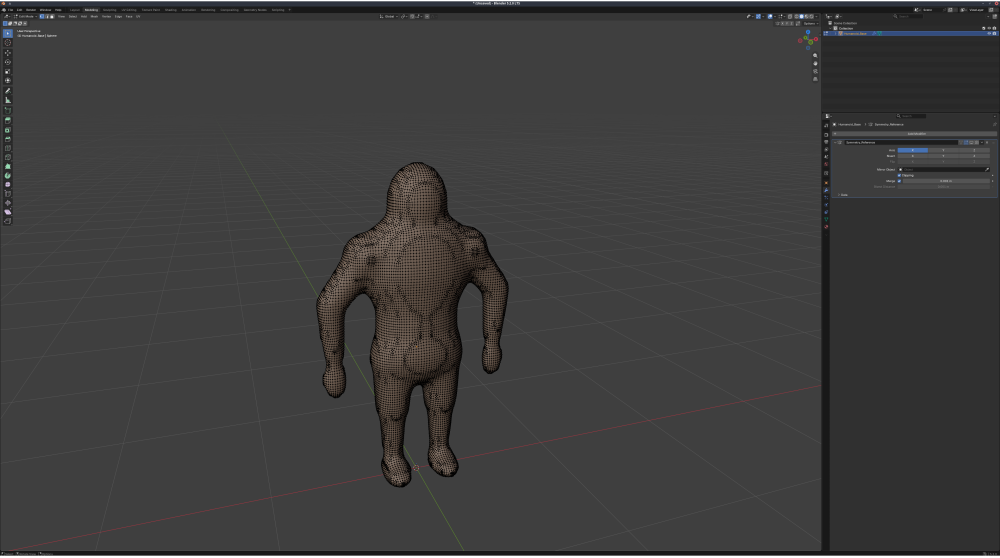Viewport: 1000px width, 558px height.
Task: Open viewport shading options dropdown arrow
Action: tap(816, 17)
